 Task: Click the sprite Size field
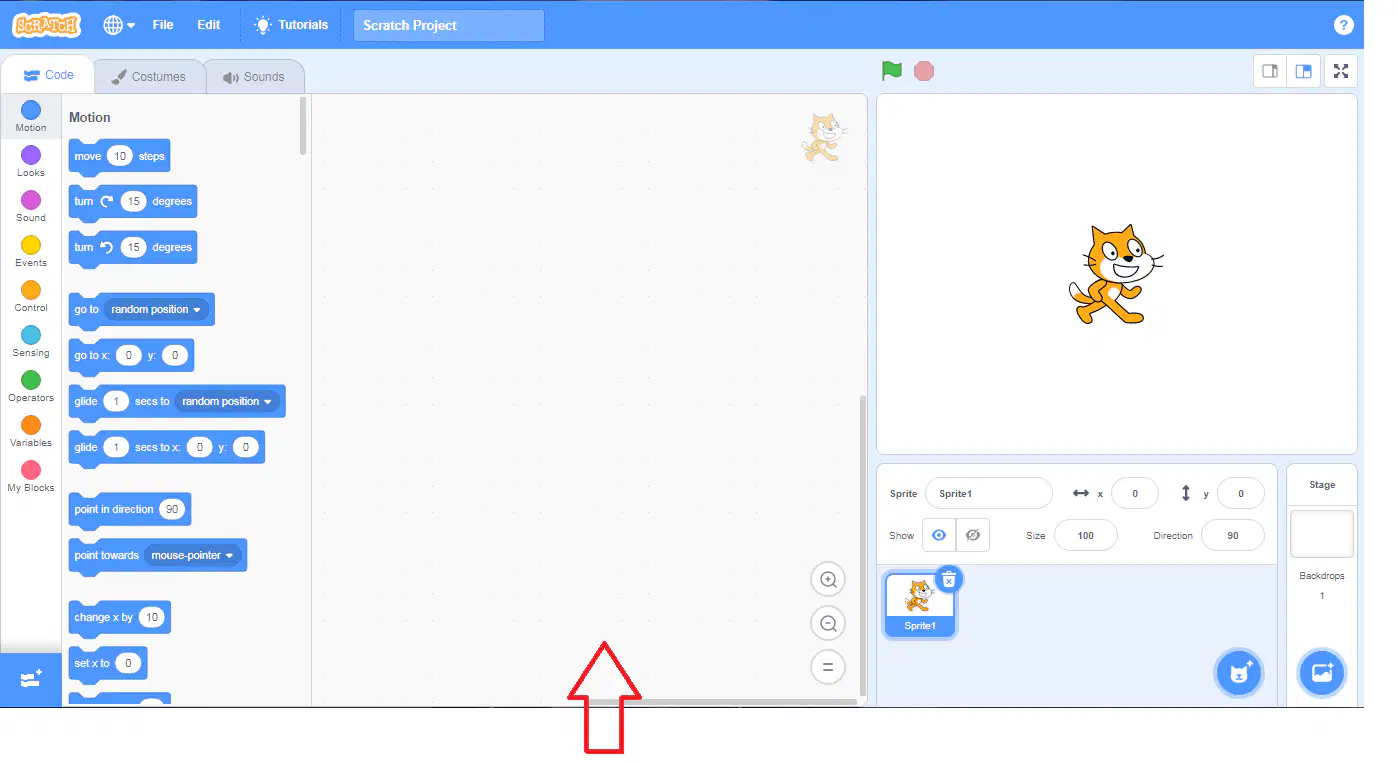[x=1086, y=536]
